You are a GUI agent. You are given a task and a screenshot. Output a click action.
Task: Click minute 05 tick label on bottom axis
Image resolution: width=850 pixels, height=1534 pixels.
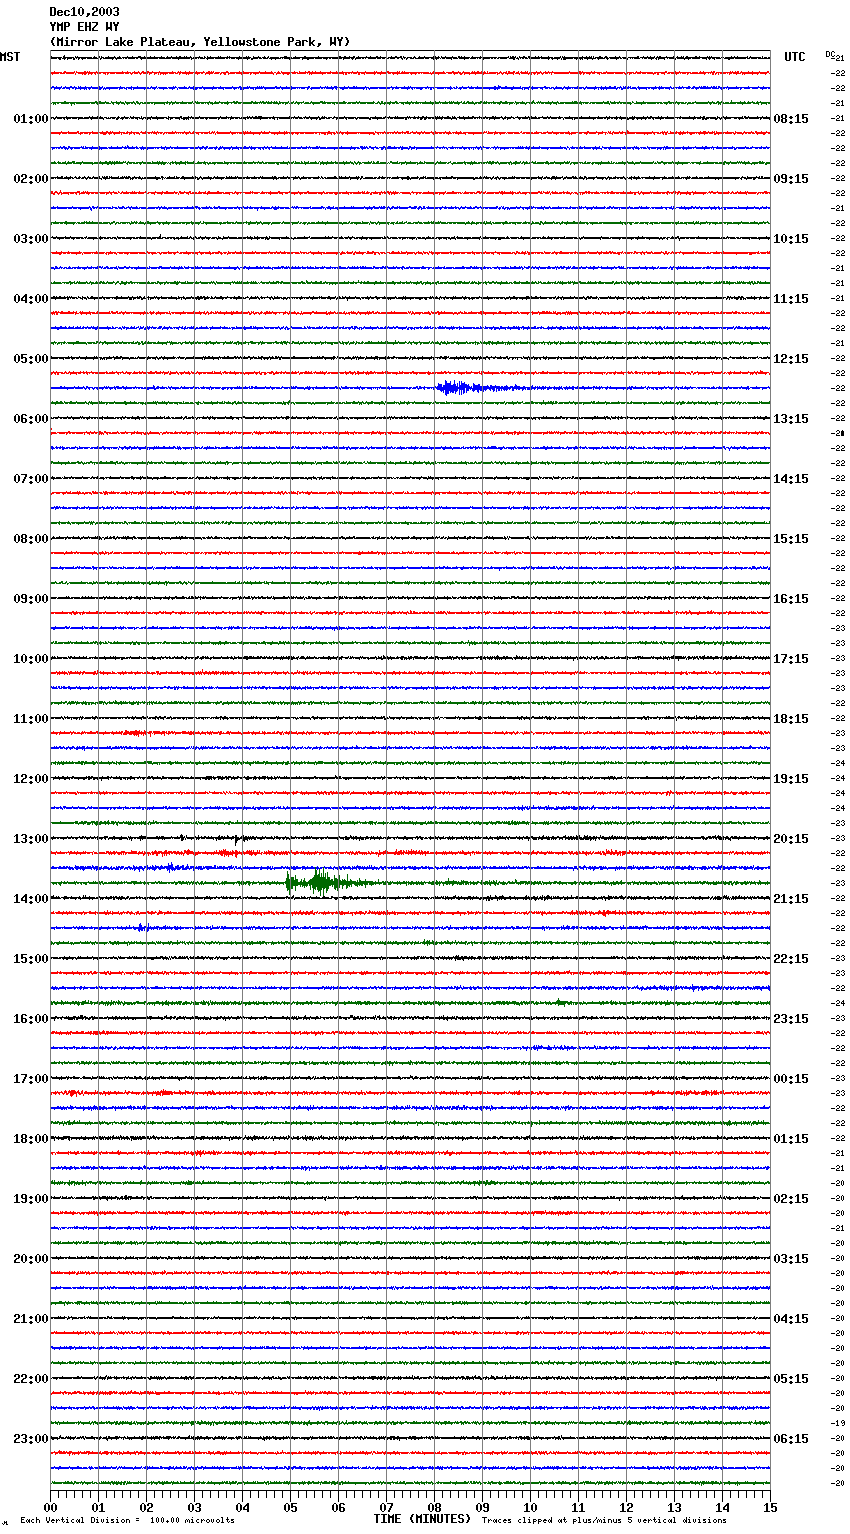(290, 1507)
